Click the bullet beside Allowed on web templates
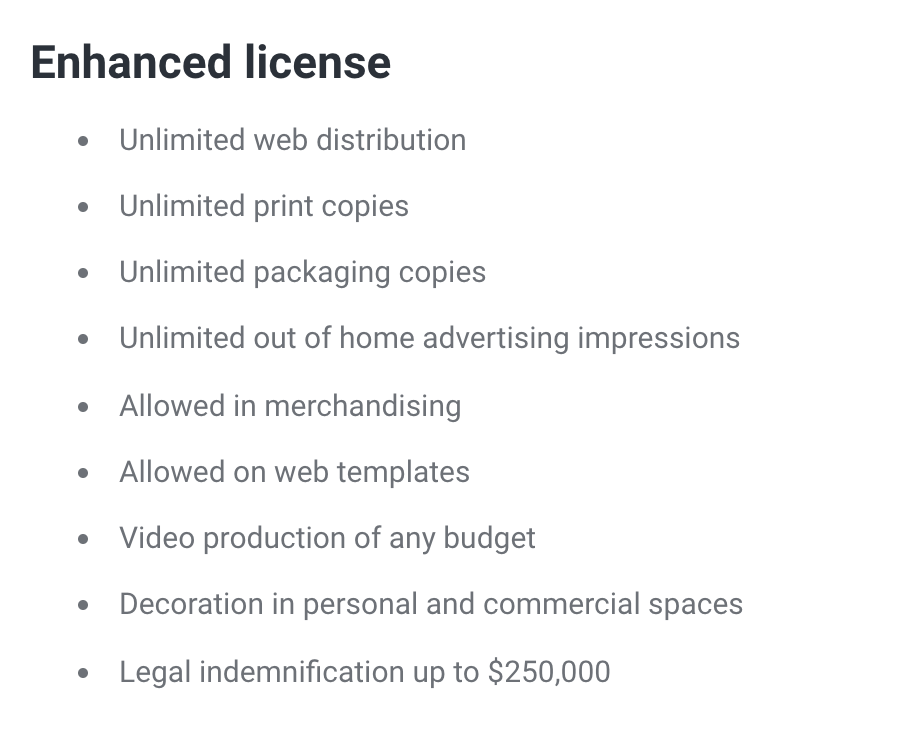The height and width of the screenshot is (736, 902). pos(83,473)
